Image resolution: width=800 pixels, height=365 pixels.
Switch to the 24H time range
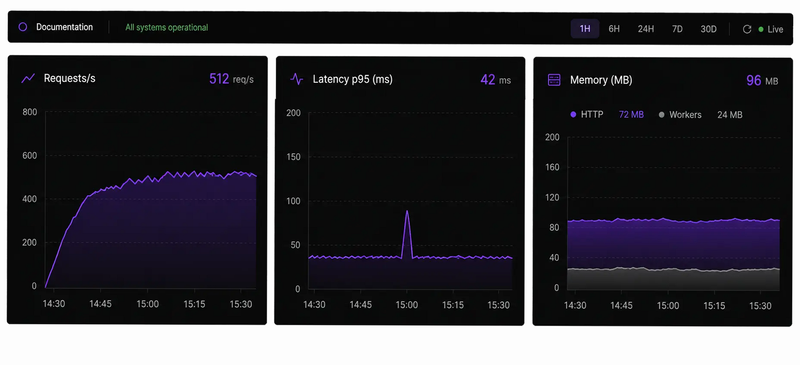click(645, 29)
